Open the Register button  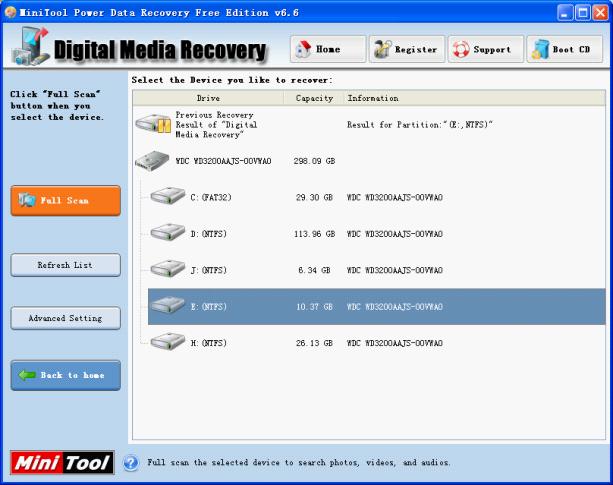click(407, 49)
